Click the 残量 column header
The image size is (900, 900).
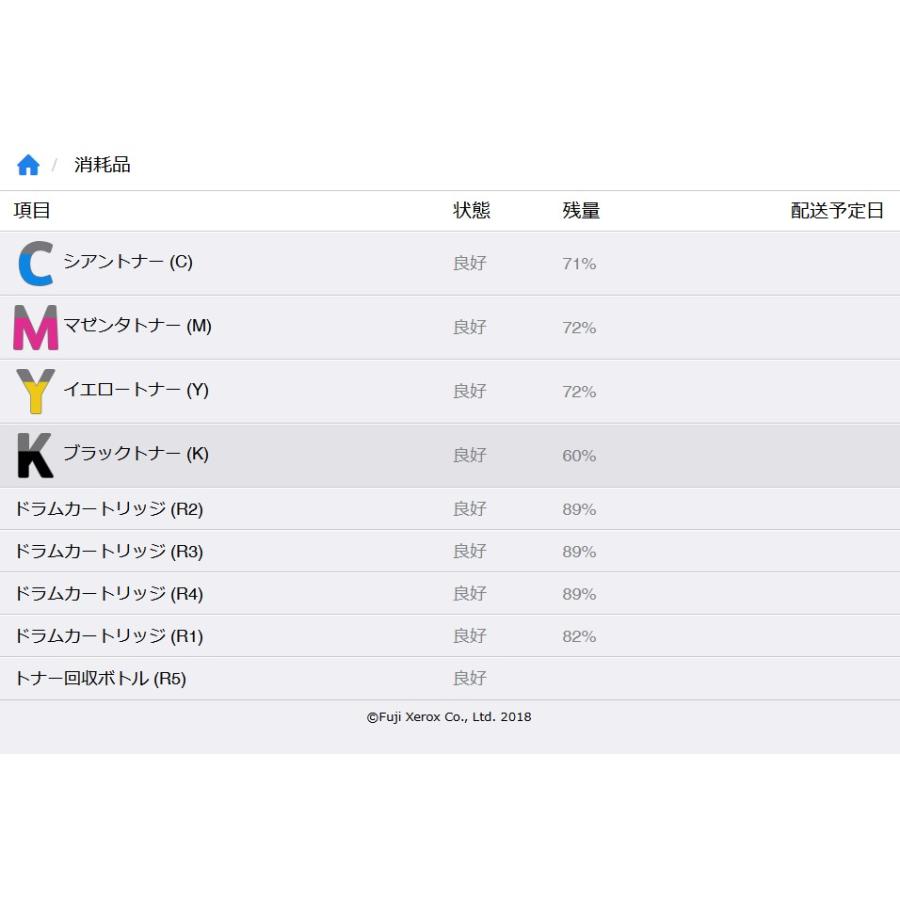coord(578,210)
